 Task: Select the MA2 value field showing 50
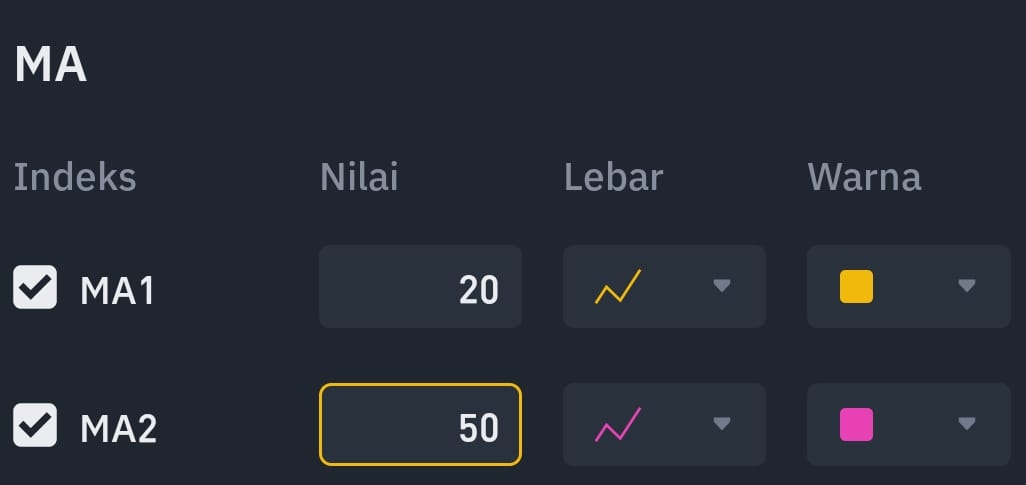[420, 424]
